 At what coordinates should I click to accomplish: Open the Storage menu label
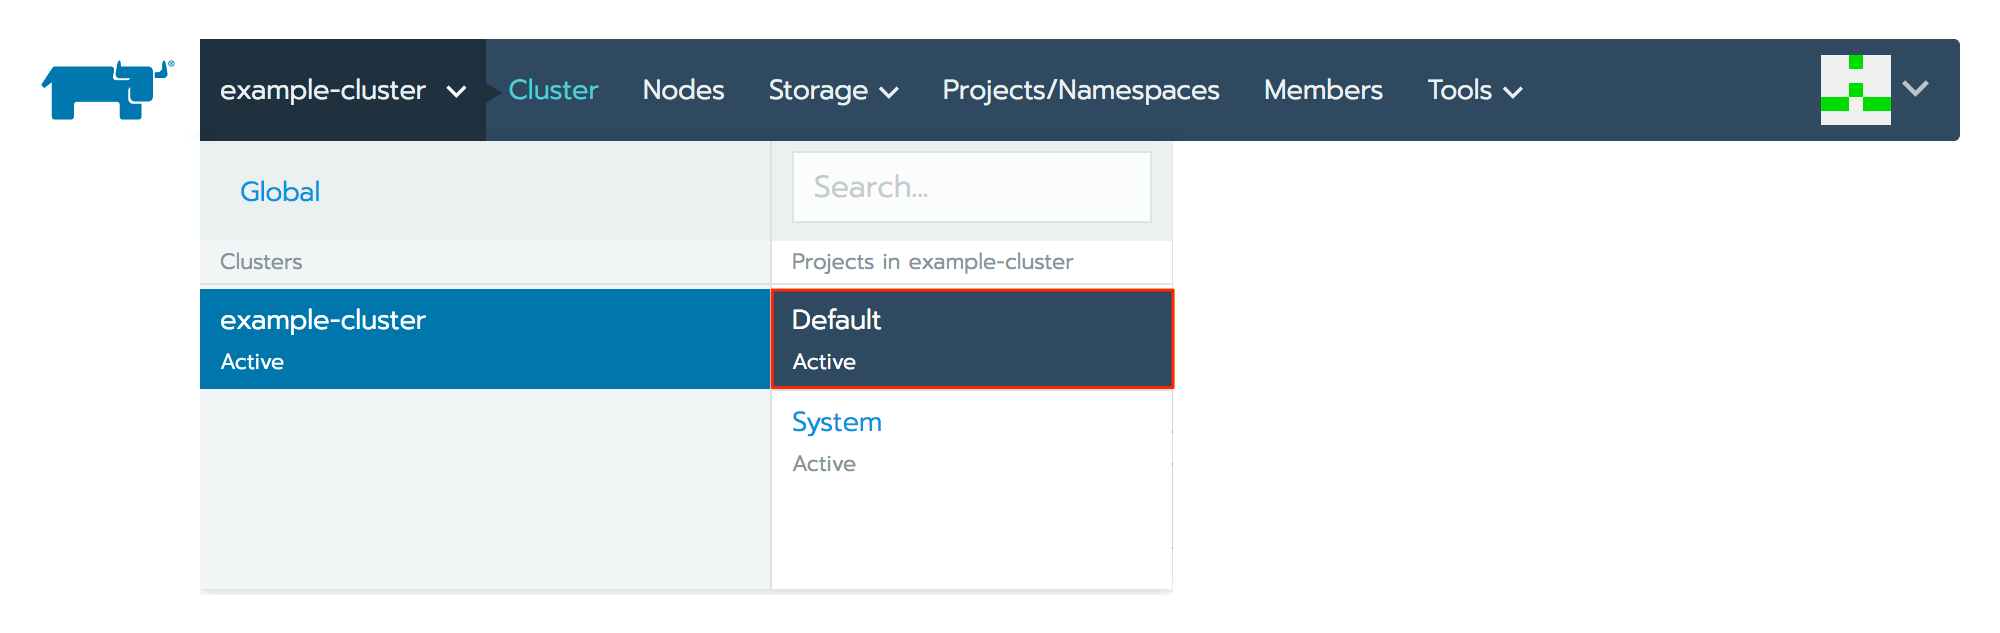817,90
